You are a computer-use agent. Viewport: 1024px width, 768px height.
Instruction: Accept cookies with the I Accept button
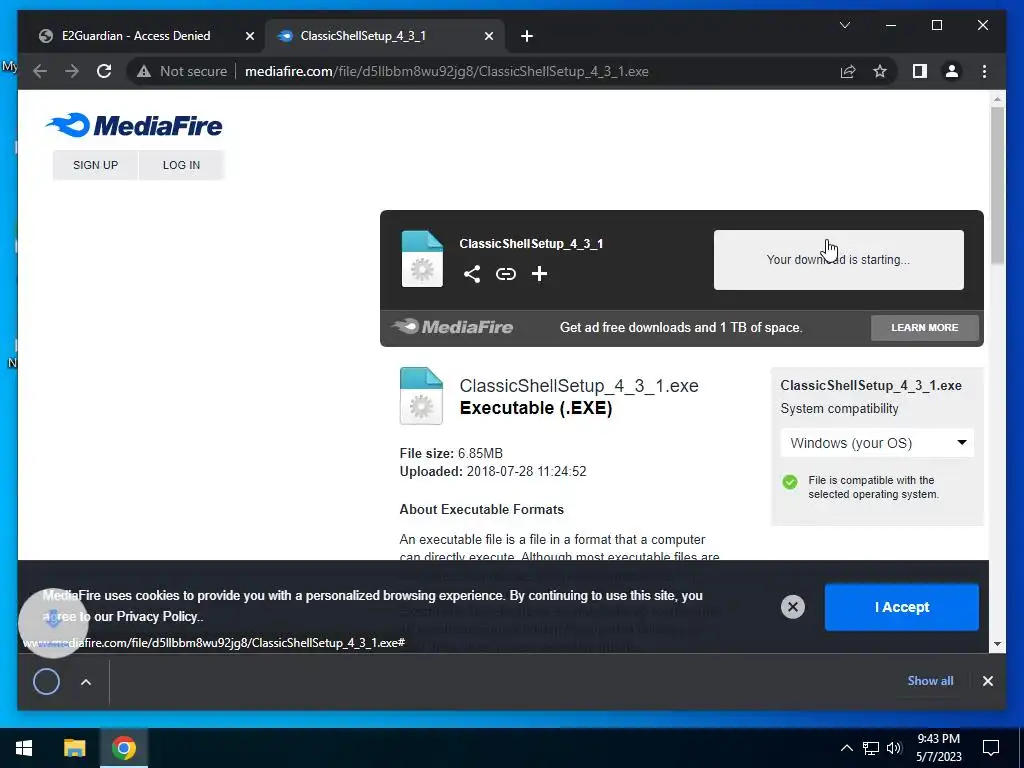[x=901, y=607]
